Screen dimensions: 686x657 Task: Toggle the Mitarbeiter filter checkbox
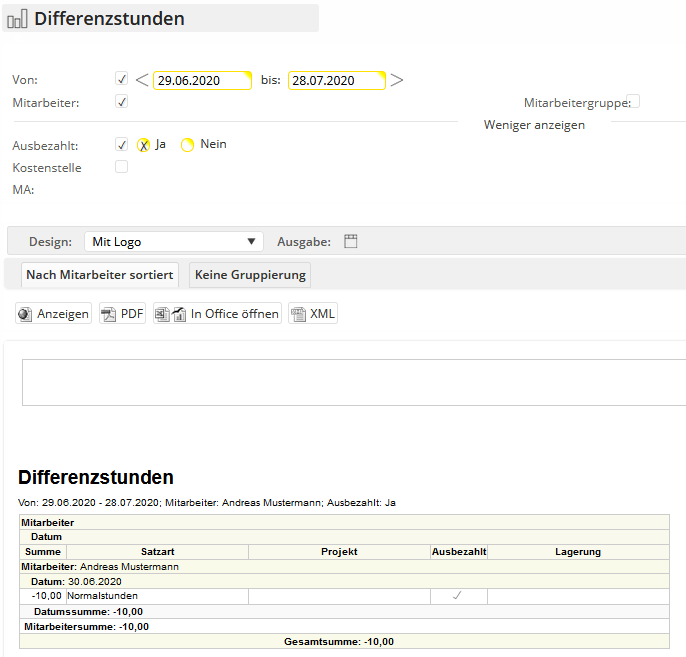122,101
